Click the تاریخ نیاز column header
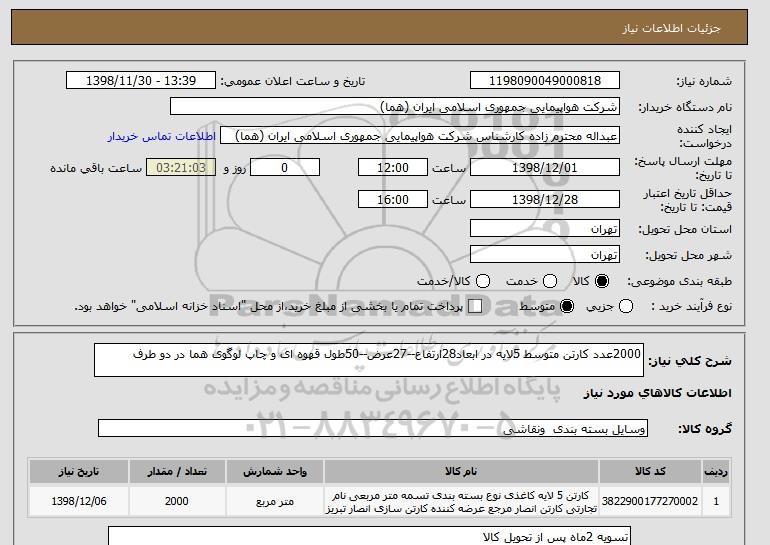770x545 pixels. click(x=79, y=471)
